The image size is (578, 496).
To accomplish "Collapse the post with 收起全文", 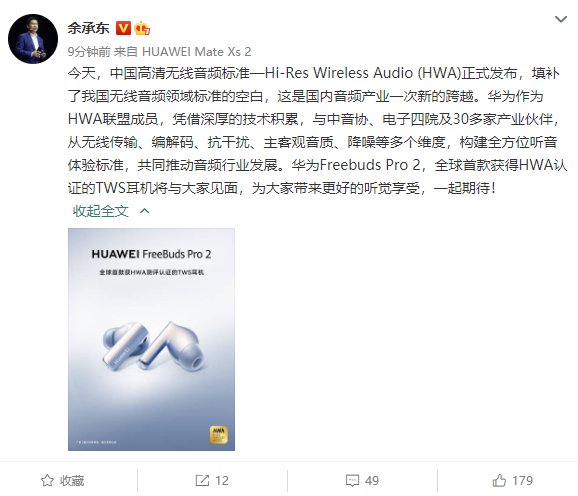I will (x=101, y=211).
